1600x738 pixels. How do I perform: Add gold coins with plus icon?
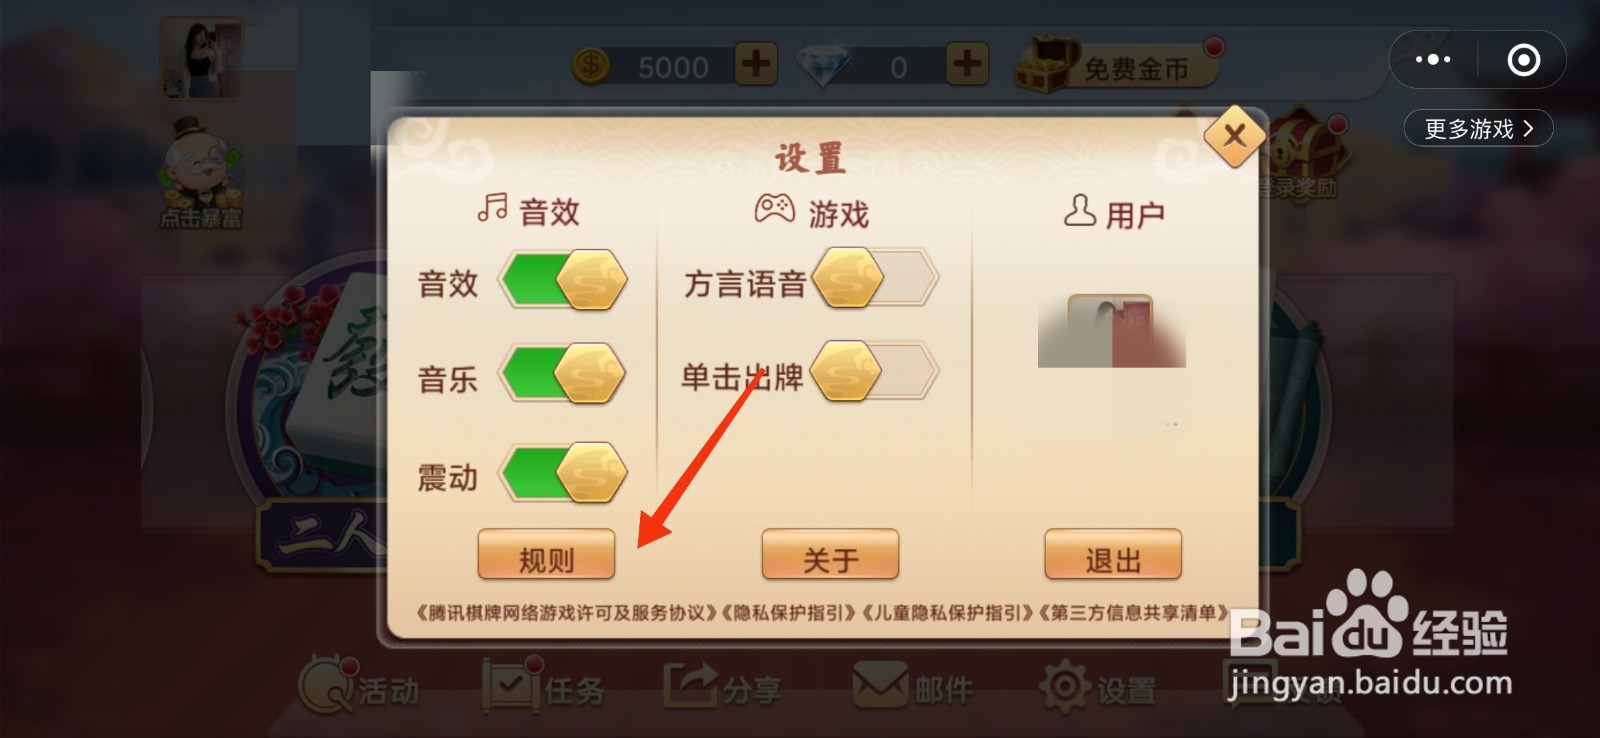[756, 65]
